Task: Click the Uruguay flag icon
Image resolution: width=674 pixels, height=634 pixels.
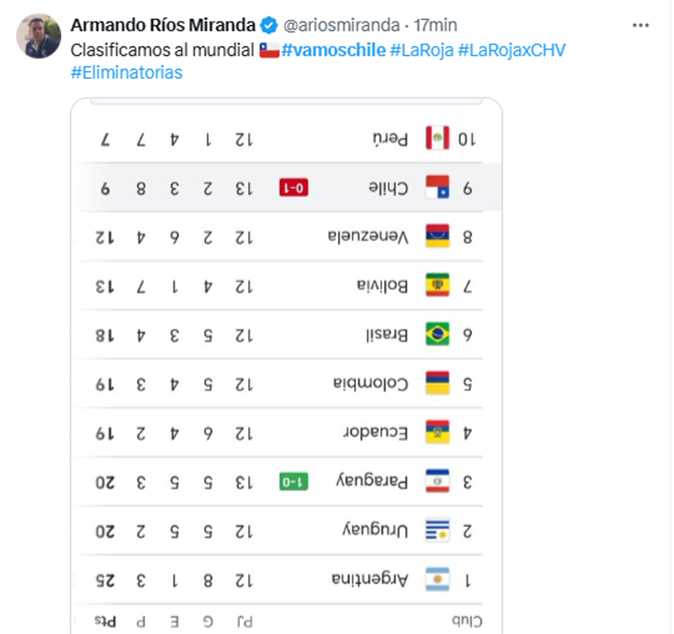Action: [x=438, y=530]
